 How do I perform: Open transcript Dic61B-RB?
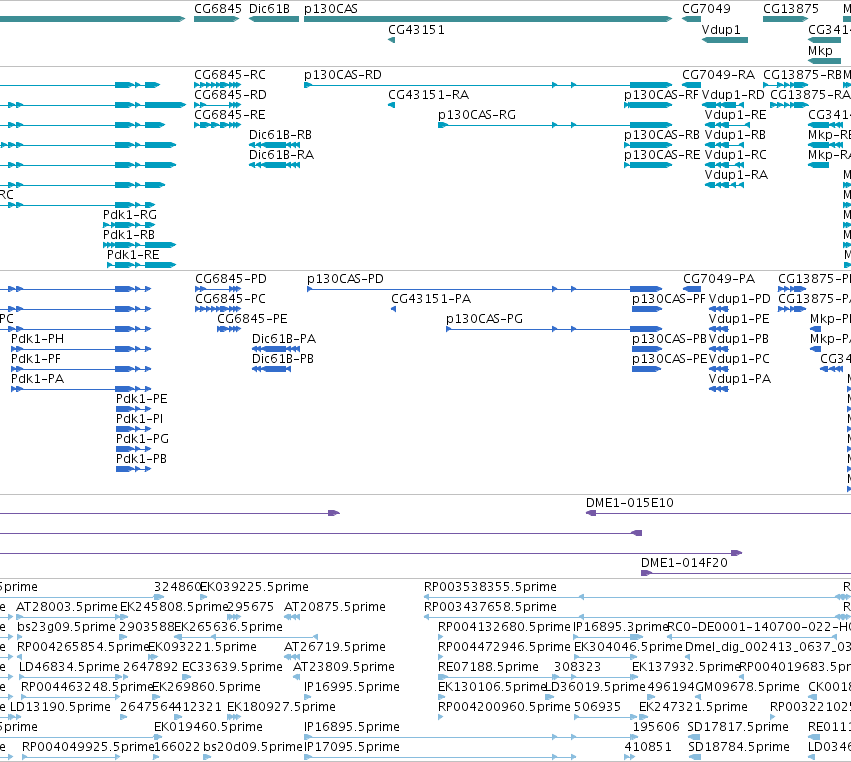(x=280, y=135)
